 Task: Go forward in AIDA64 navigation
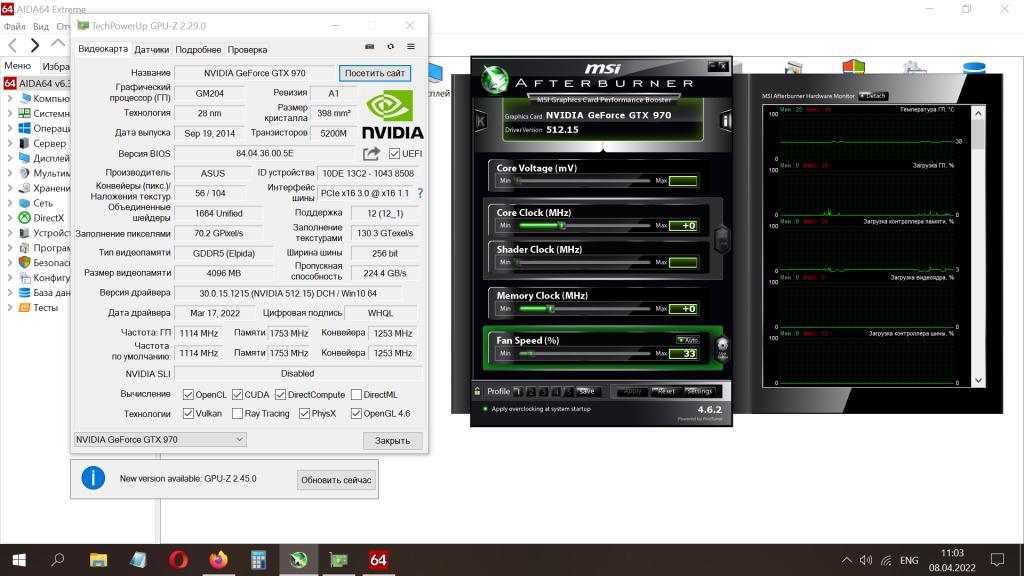point(35,45)
